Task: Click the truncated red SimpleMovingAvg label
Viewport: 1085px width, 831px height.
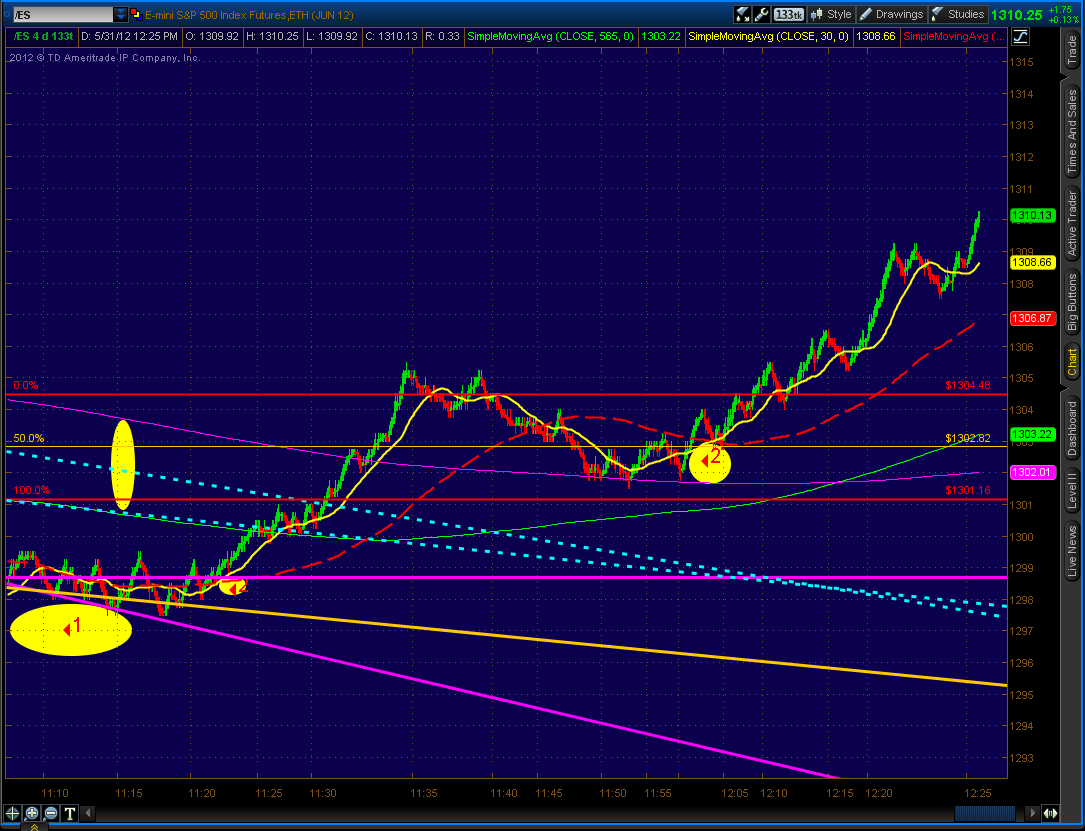Action: (x=954, y=36)
